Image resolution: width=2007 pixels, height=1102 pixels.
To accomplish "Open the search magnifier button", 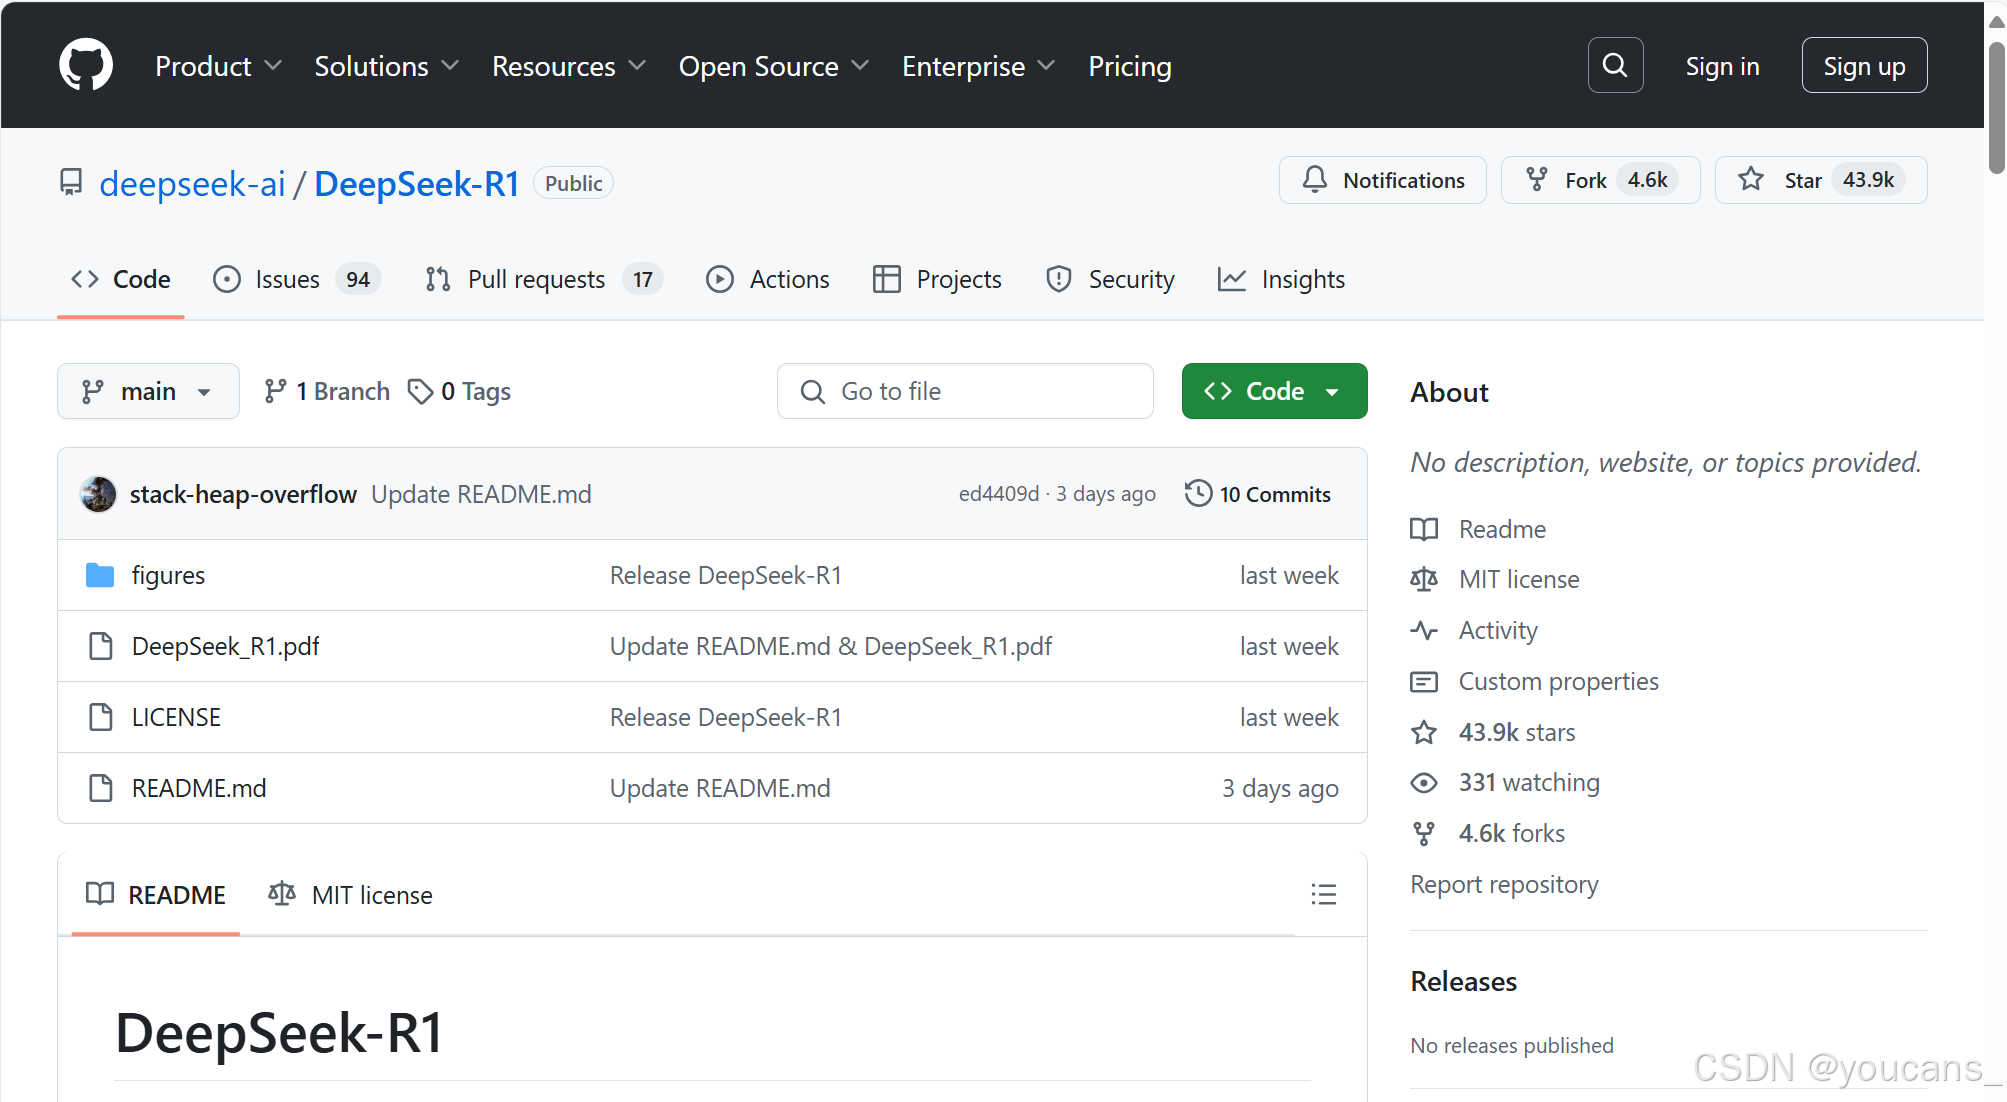I will point(1615,65).
